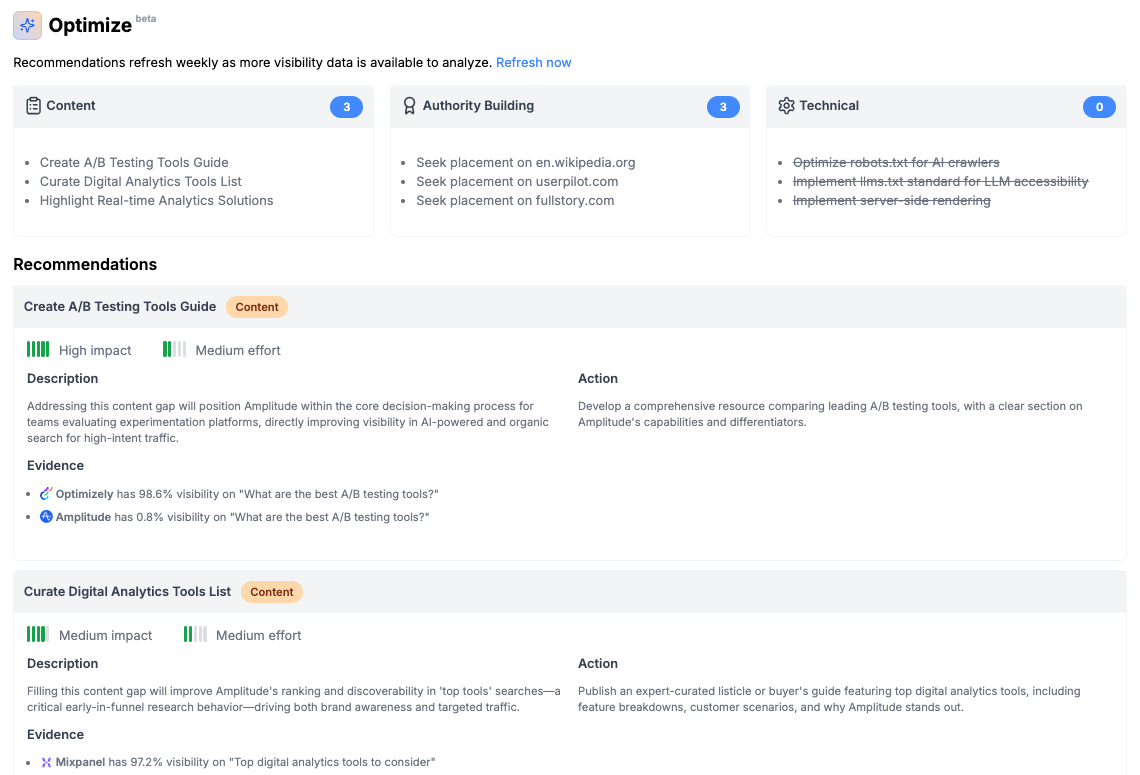Click the Action heading in A/B Testing Guide
Screen dimensions: 1140x775
[x=598, y=379]
